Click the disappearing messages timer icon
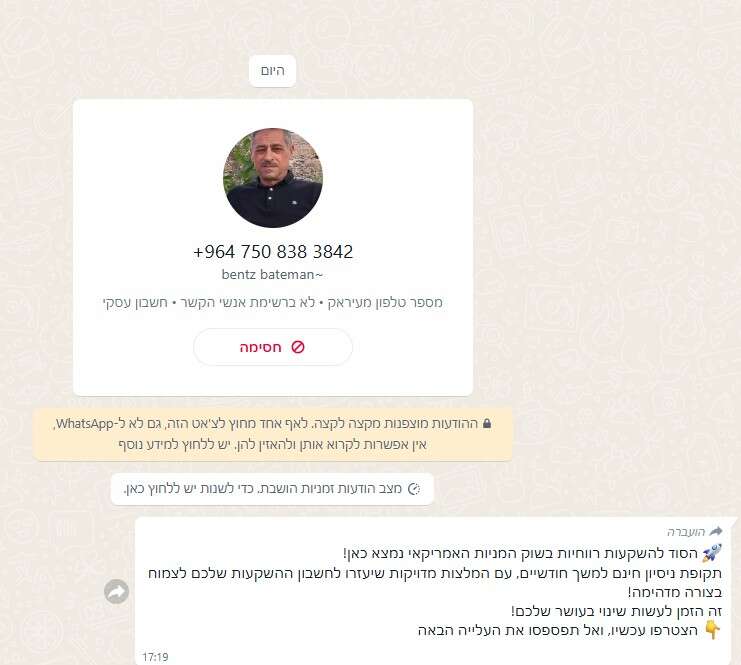 pyautogui.click(x=414, y=489)
